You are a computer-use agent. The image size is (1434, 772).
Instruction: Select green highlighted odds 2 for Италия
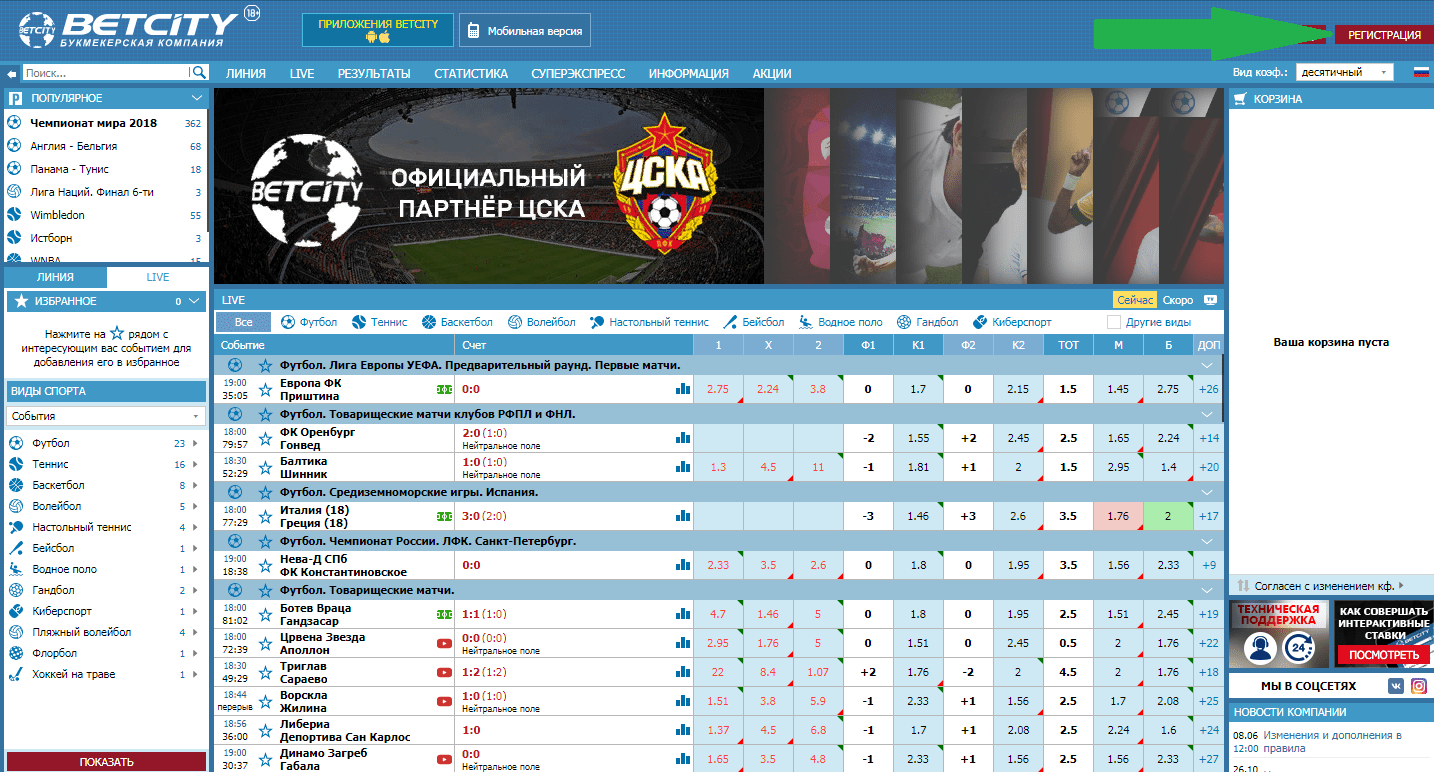tap(1169, 516)
